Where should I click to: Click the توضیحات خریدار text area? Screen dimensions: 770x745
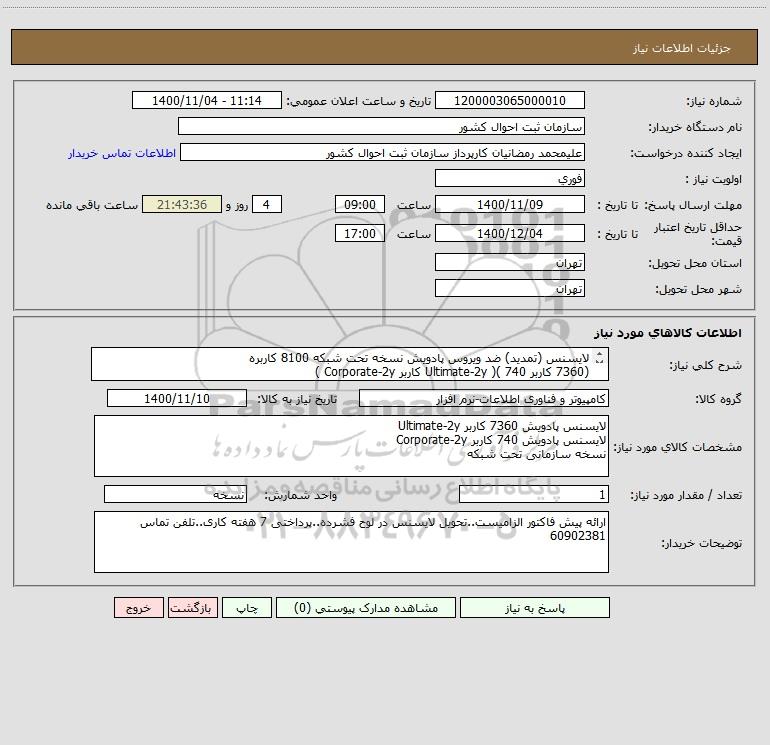(x=351, y=542)
